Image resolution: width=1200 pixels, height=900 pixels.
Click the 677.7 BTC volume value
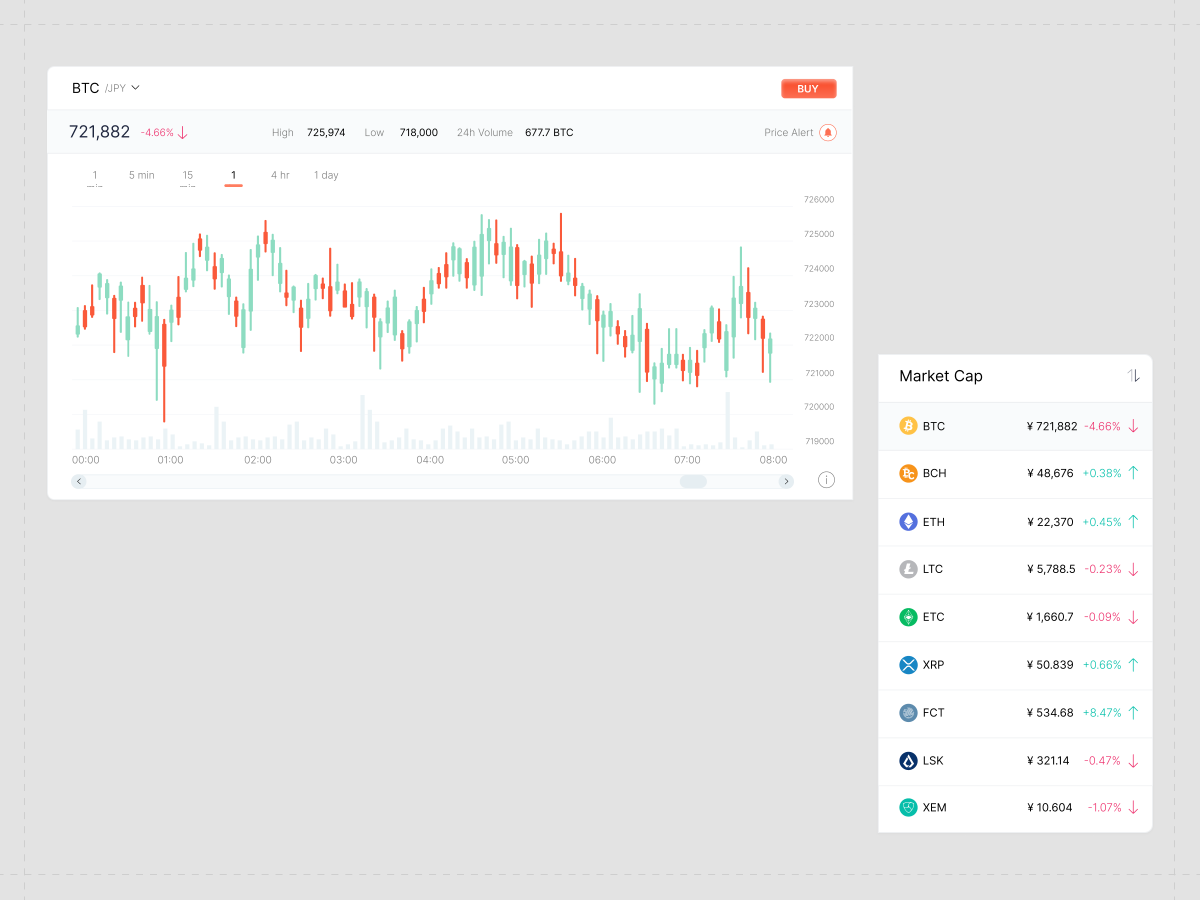pyautogui.click(x=549, y=132)
